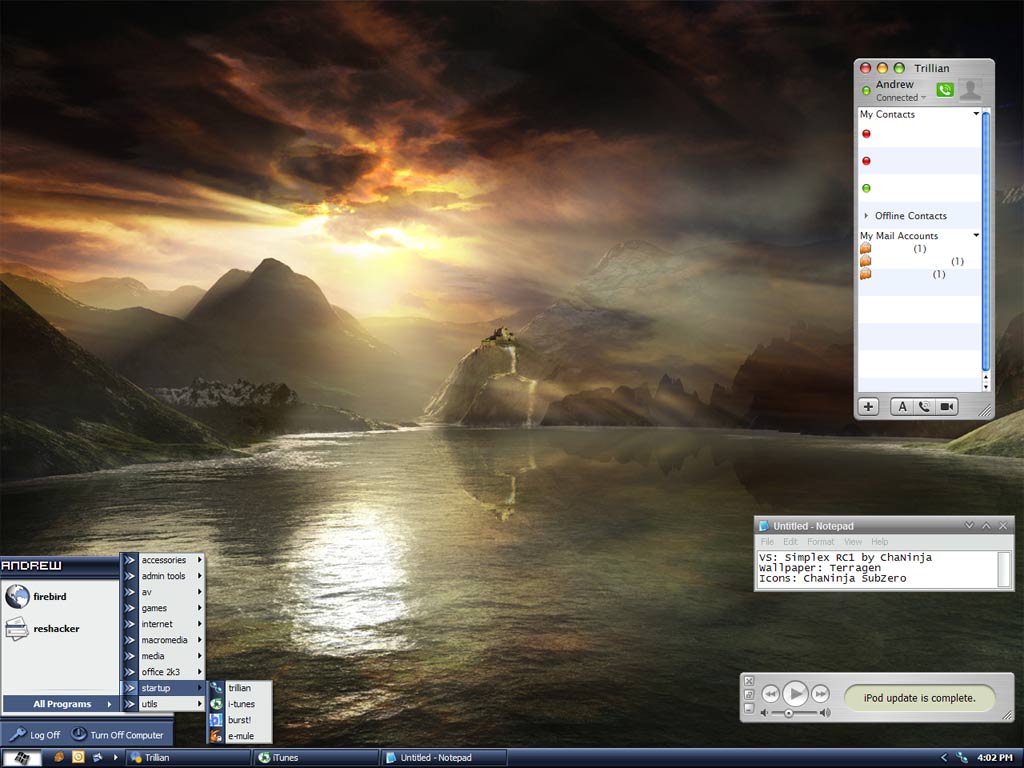Expand the Offline Contacts group
The height and width of the screenshot is (768, 1024).
point(866,216)
